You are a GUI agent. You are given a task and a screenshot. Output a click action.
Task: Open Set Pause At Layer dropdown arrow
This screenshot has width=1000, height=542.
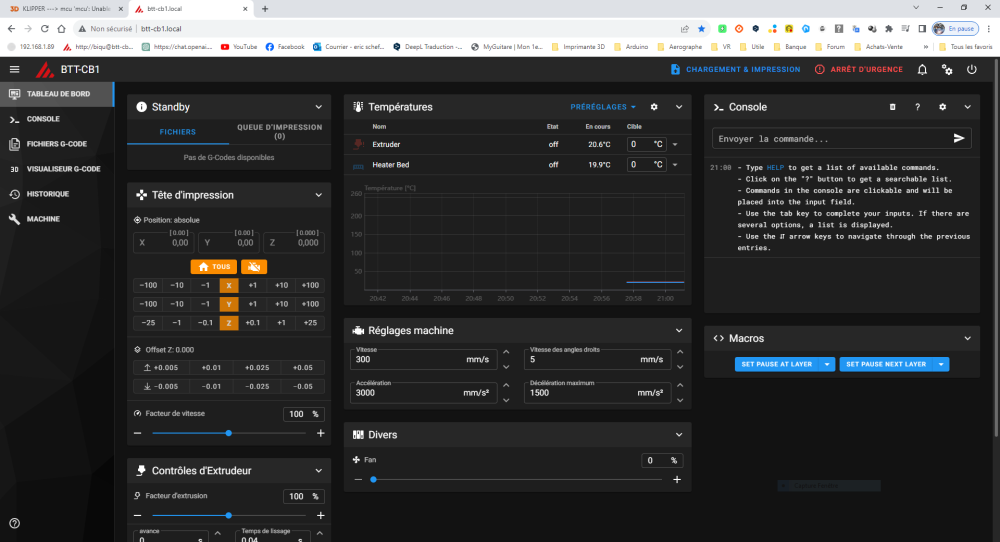827,364
